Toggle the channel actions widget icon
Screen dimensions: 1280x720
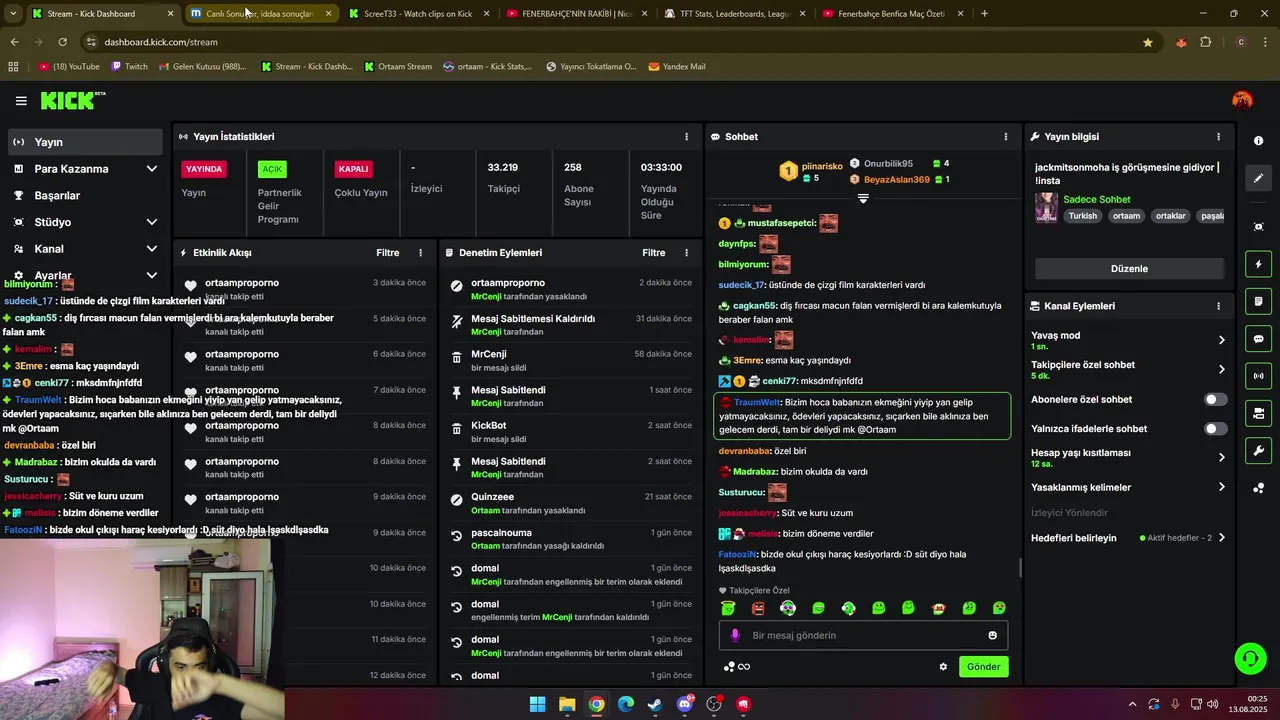pos(1259,413)
